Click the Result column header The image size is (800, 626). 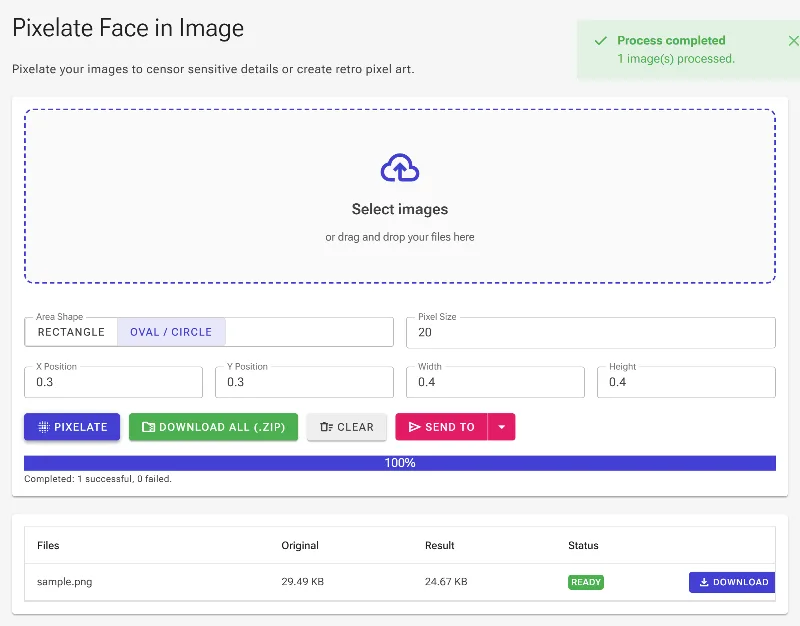click(439, 545)
